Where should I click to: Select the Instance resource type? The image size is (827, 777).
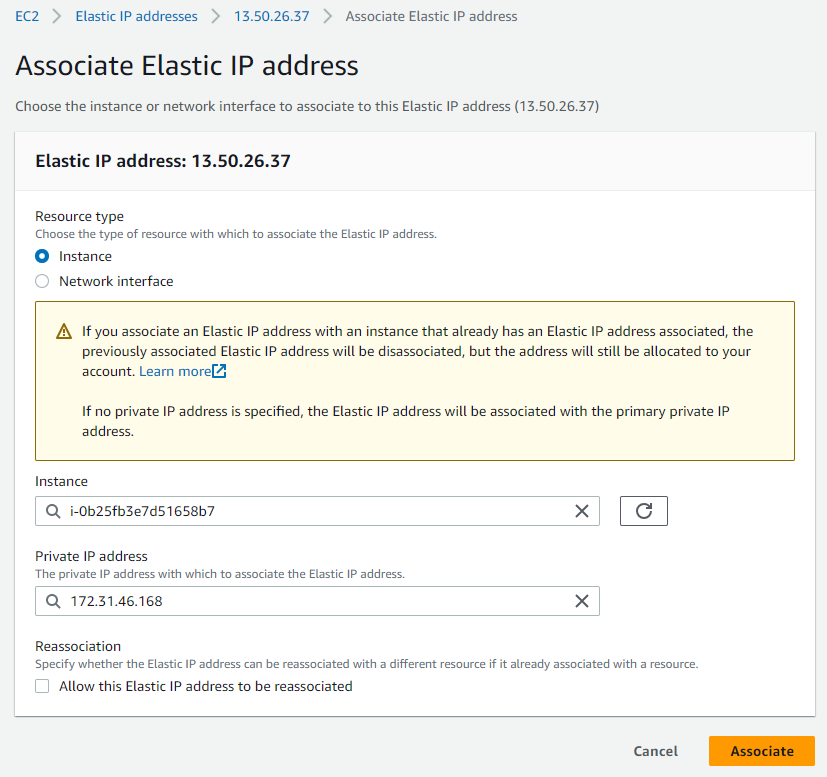click(42, 256)
